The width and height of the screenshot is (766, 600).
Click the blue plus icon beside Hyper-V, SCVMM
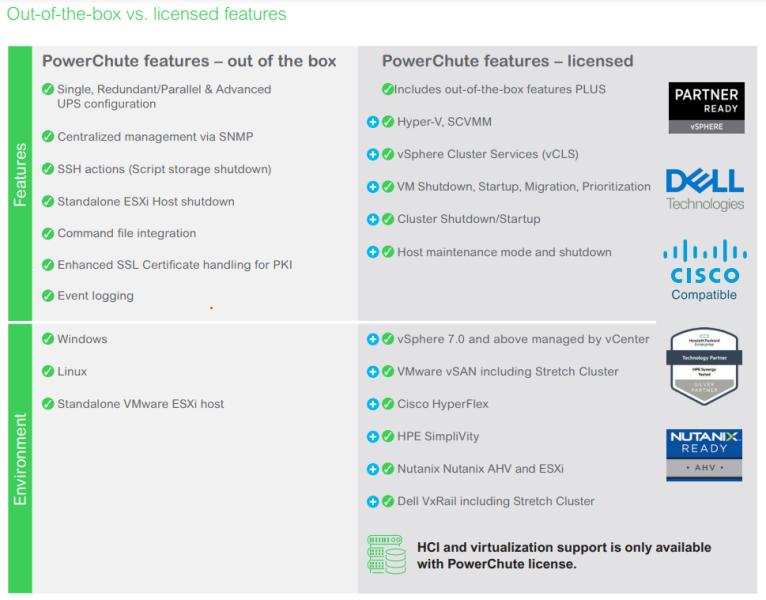pyautogui.click(x=373, y=122)
